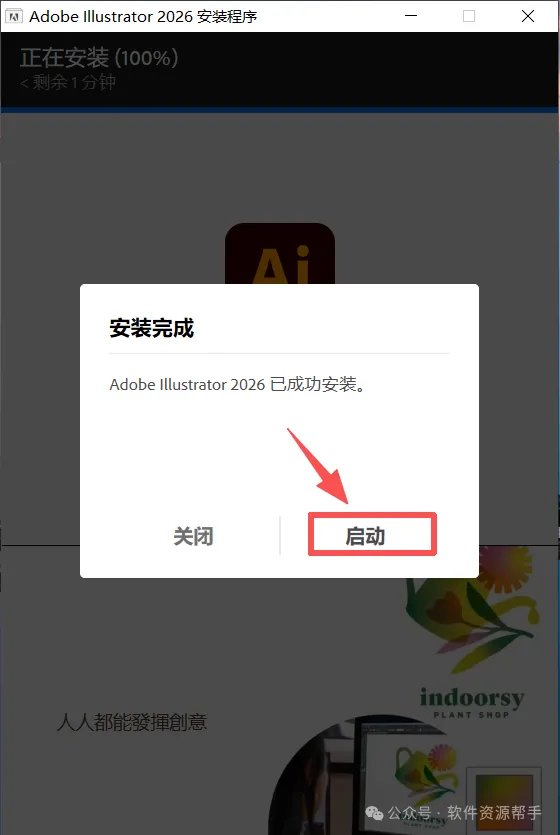Click the indoorsy plant shop logo

point(471,702)
